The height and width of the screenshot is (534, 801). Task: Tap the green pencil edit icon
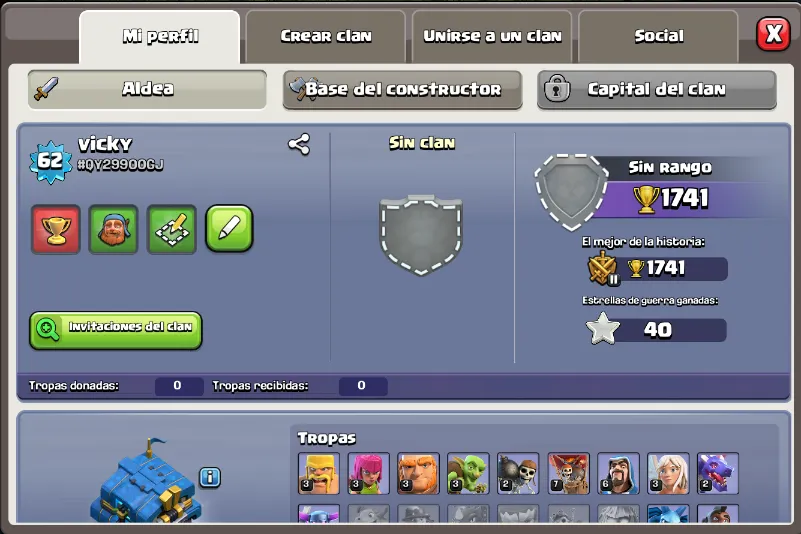pyautogui.click(x=229, y=228)
